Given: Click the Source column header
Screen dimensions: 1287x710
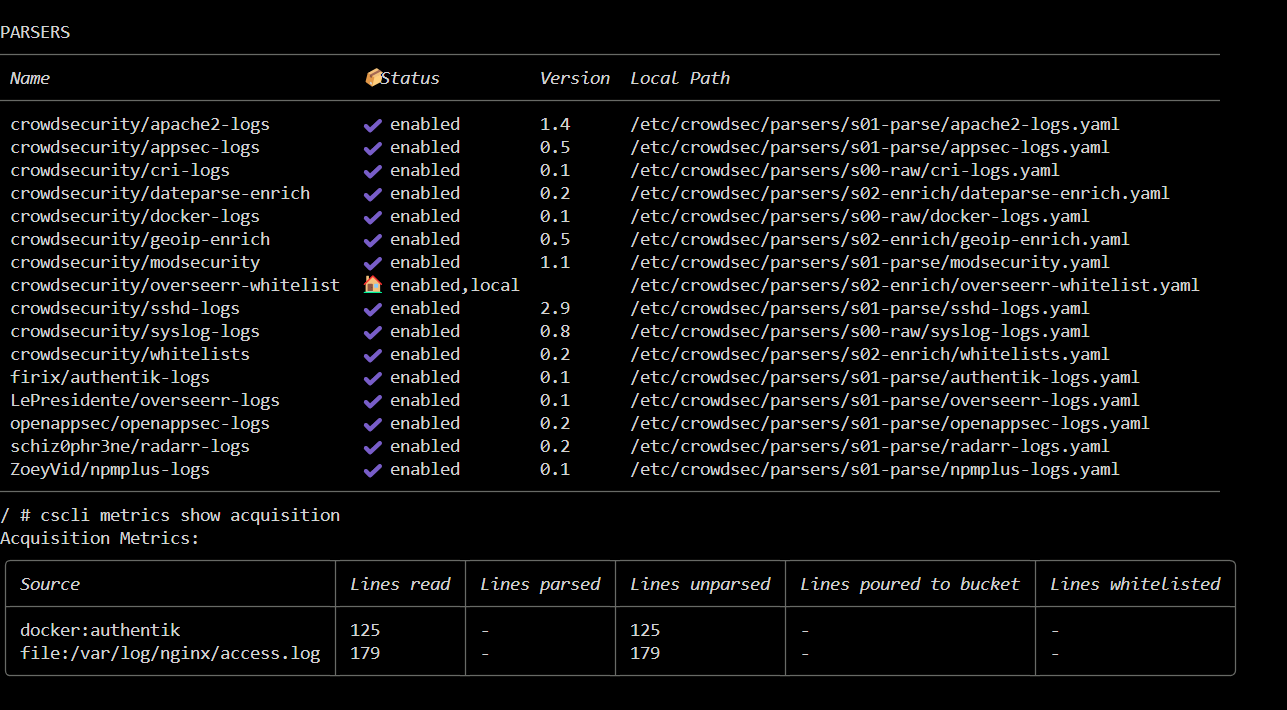Looking at the screenshot, I should coord(50,584).
